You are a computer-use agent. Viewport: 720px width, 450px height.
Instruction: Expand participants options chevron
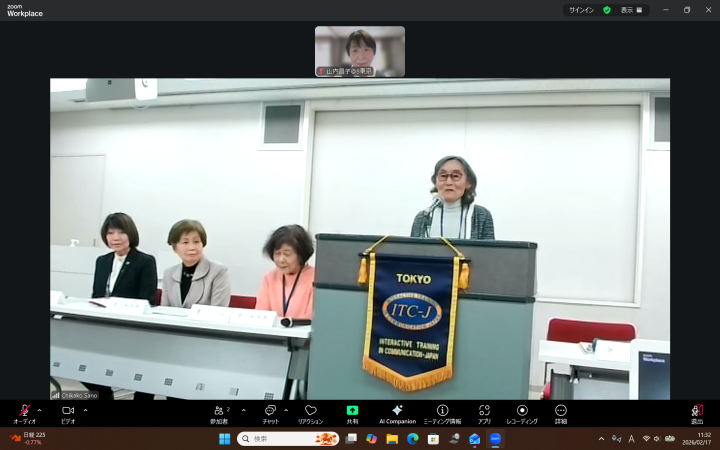[x=243, y=410]
